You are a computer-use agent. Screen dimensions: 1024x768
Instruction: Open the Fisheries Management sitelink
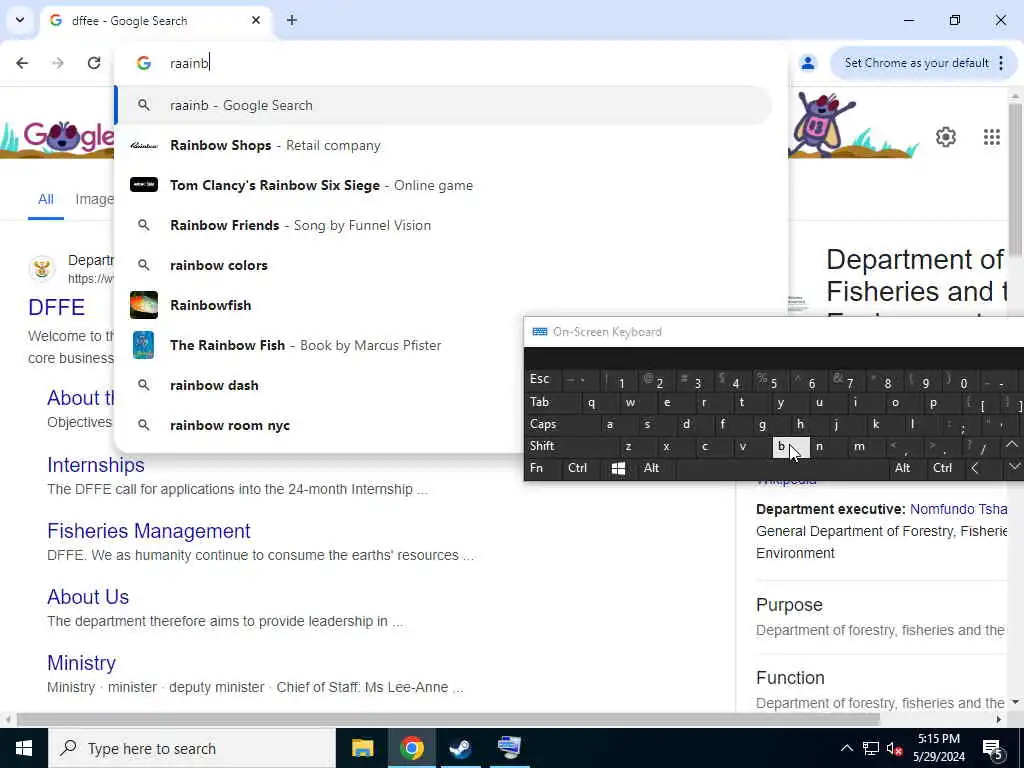(149, 531)
